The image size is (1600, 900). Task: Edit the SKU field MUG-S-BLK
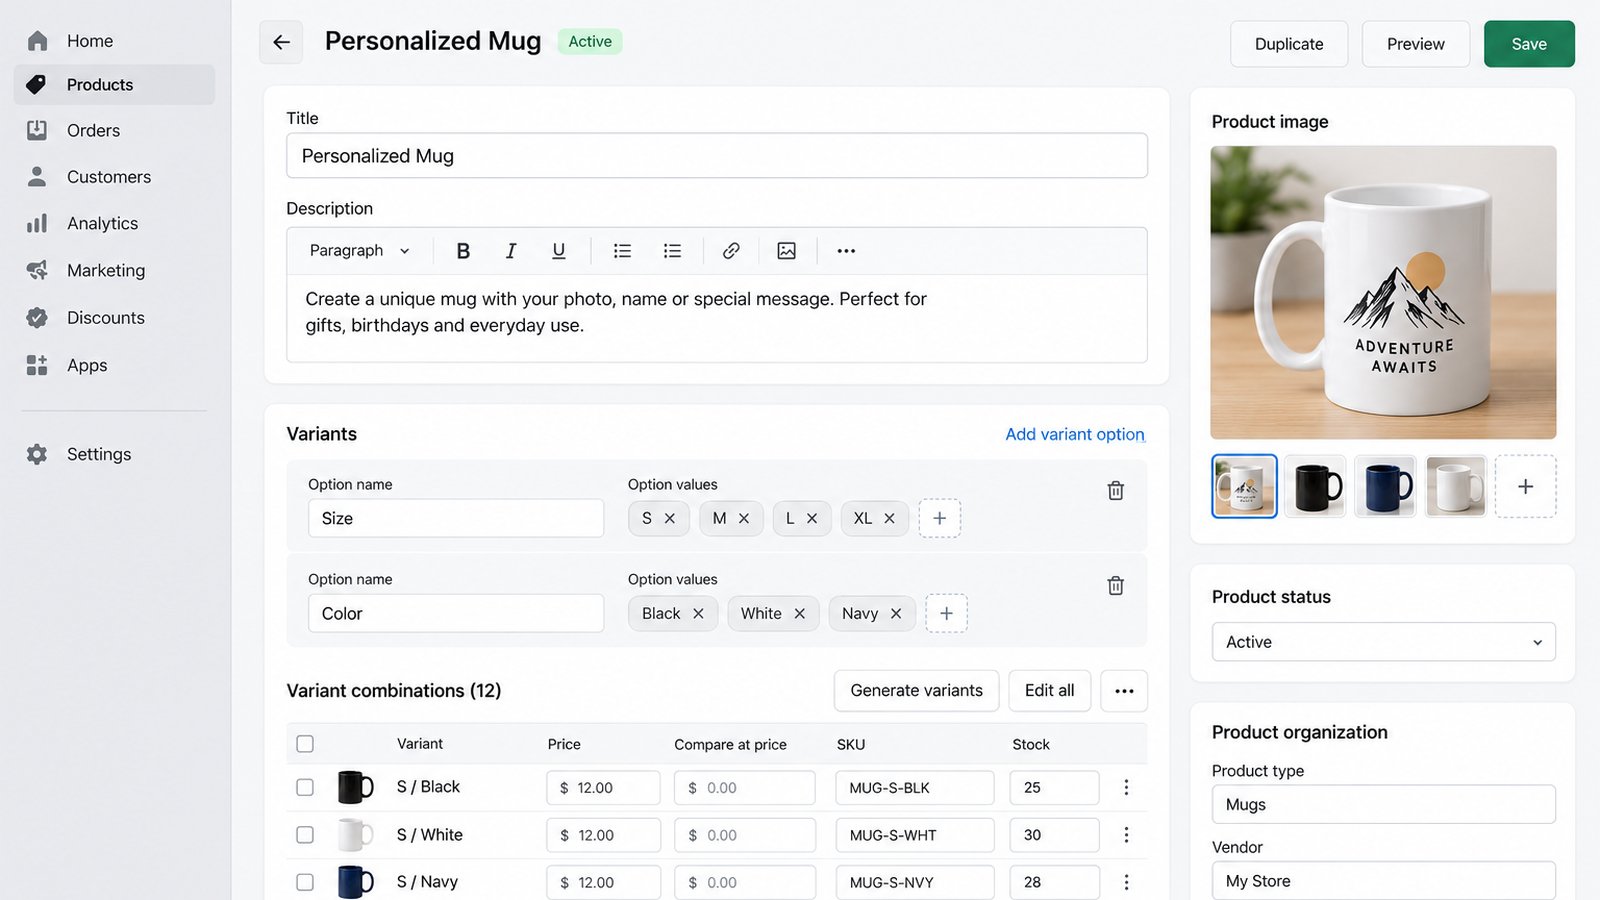click(915, 788)
